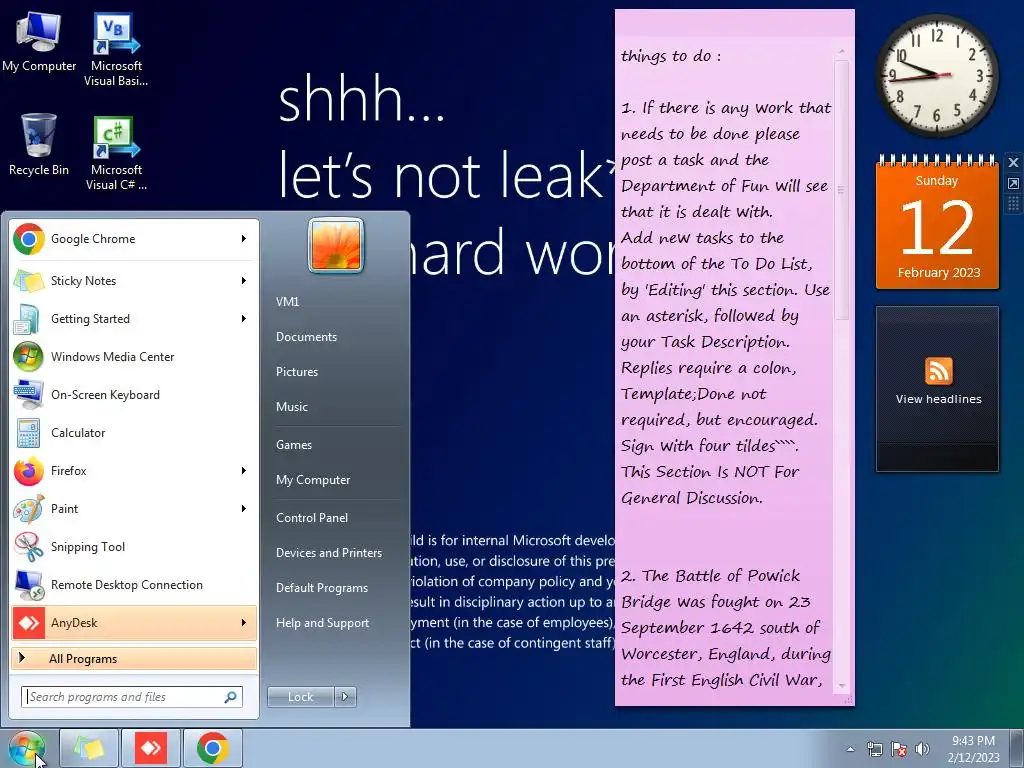This screenshot has height=768, width=1024.
Task: Open shutdown options arrow next to Lock
Action: click(x=345, y=697)
